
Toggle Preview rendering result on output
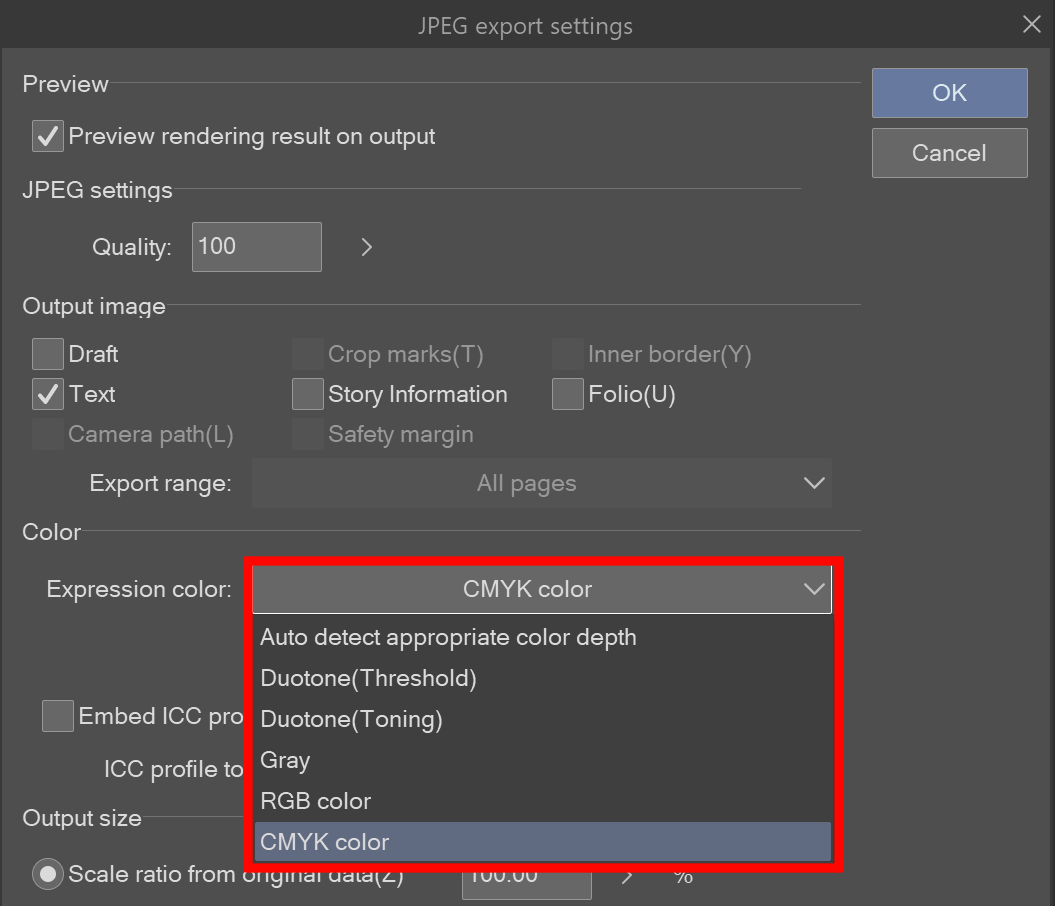(48, 136)
